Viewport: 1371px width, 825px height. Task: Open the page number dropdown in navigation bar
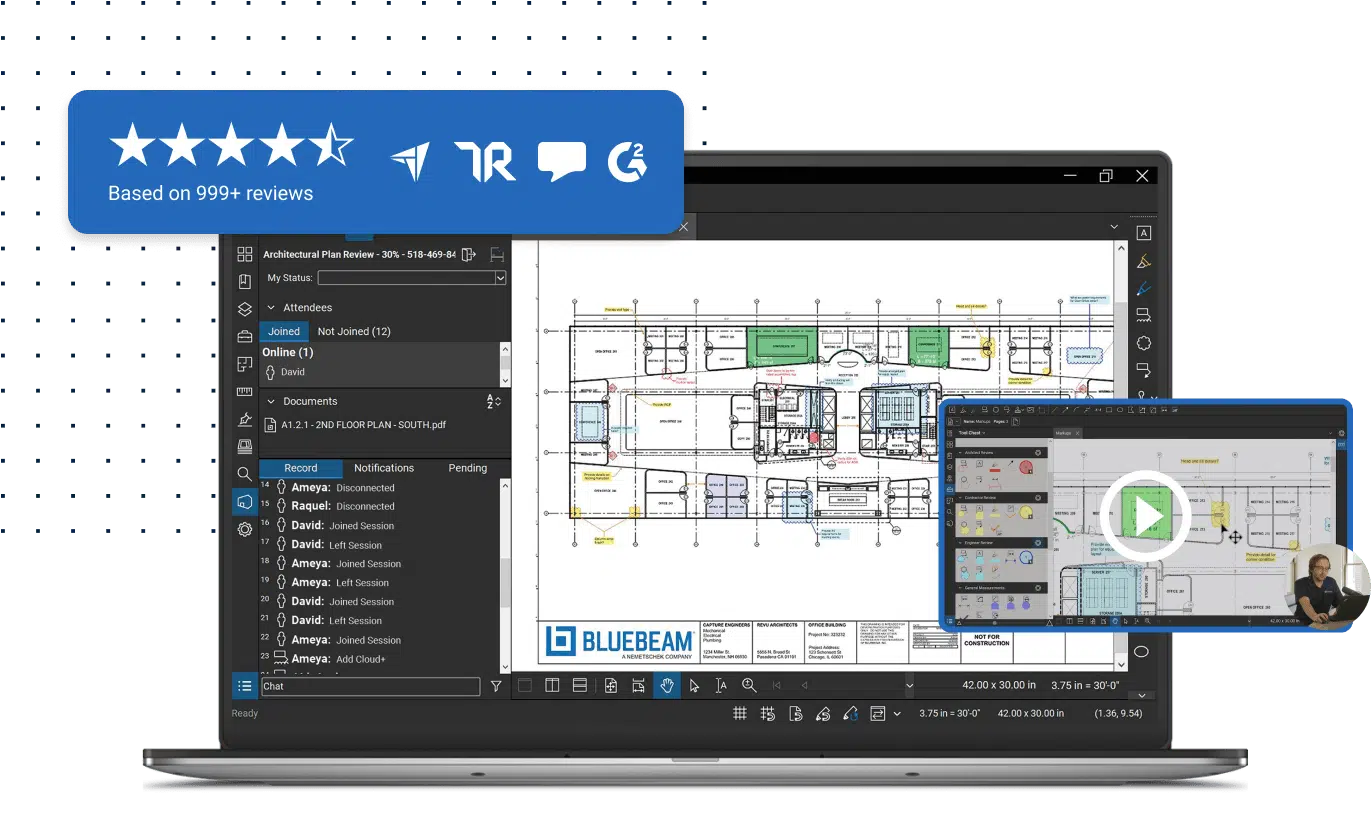(x=909, y=685)
